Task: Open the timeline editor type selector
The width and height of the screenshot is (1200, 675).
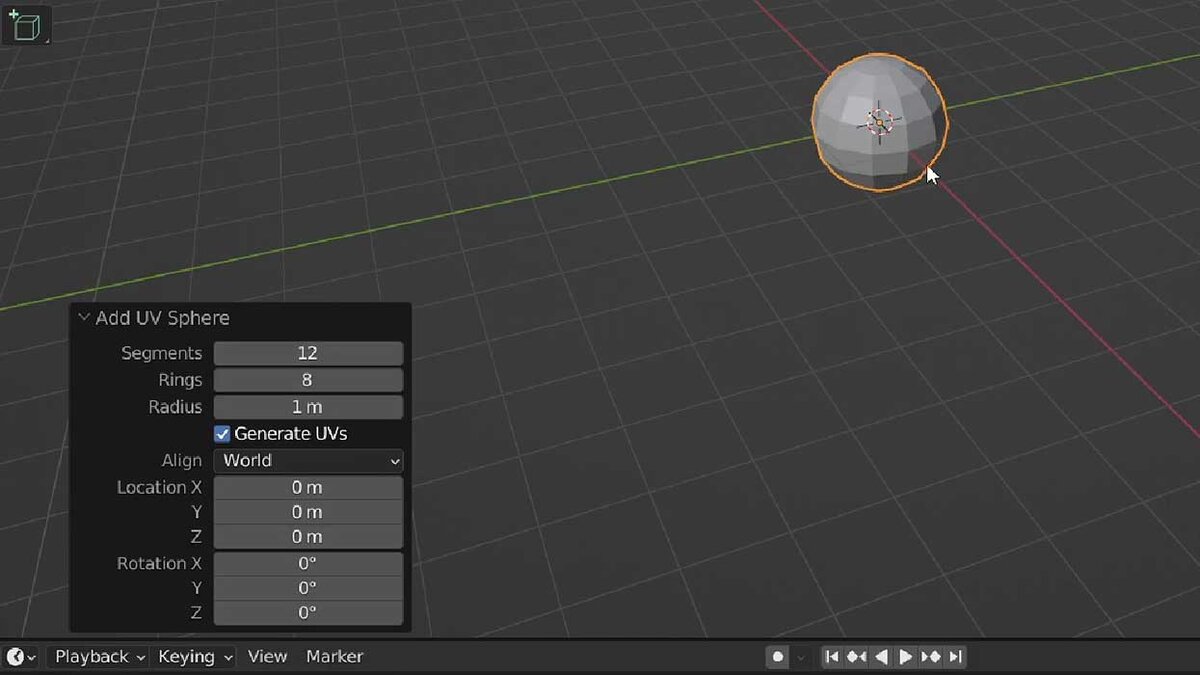Action: pyautogui.click(x=22, y=657)
